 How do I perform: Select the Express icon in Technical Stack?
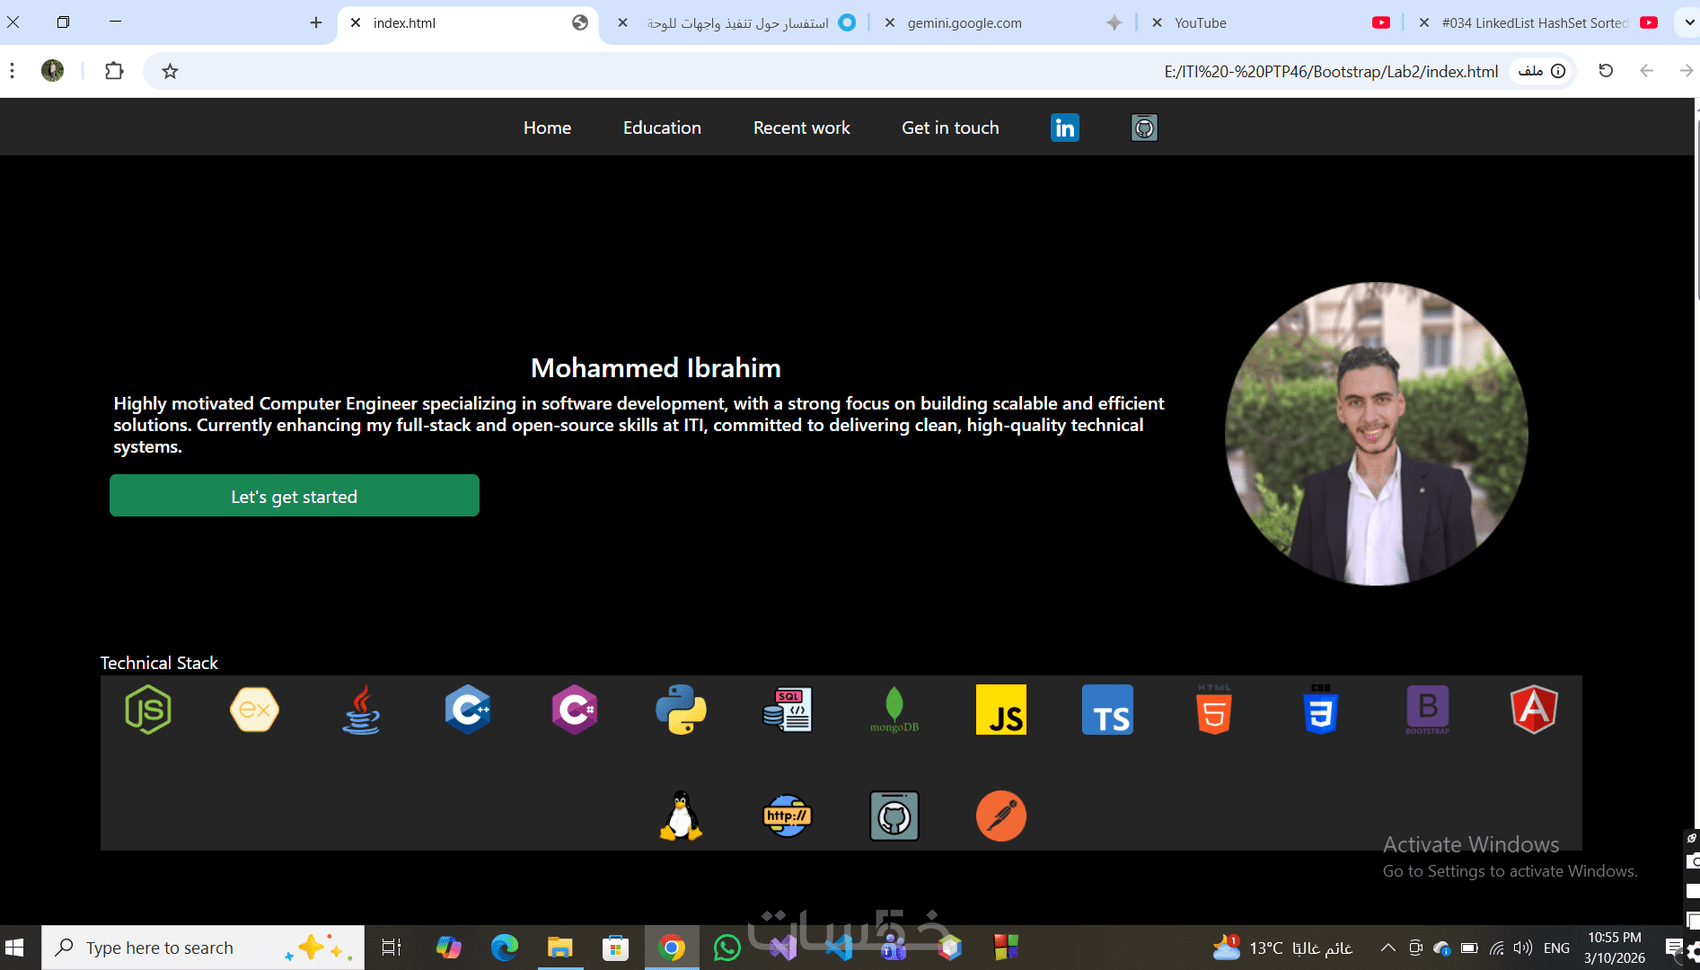point(254,710)
